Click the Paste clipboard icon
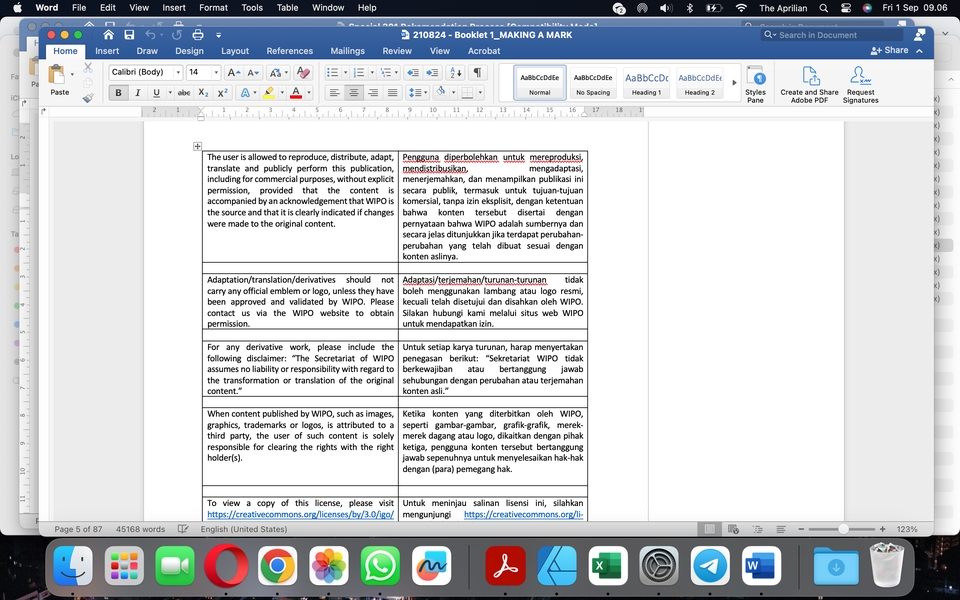Viewport: 960px width, 600px height. click(59, 76)
